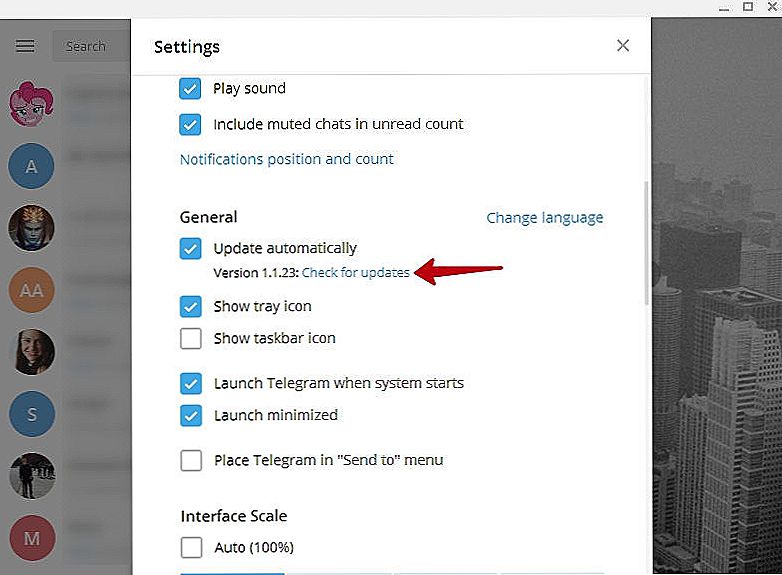Close the Settings panel with X
The image size is (782, 575).
(623, 46)
